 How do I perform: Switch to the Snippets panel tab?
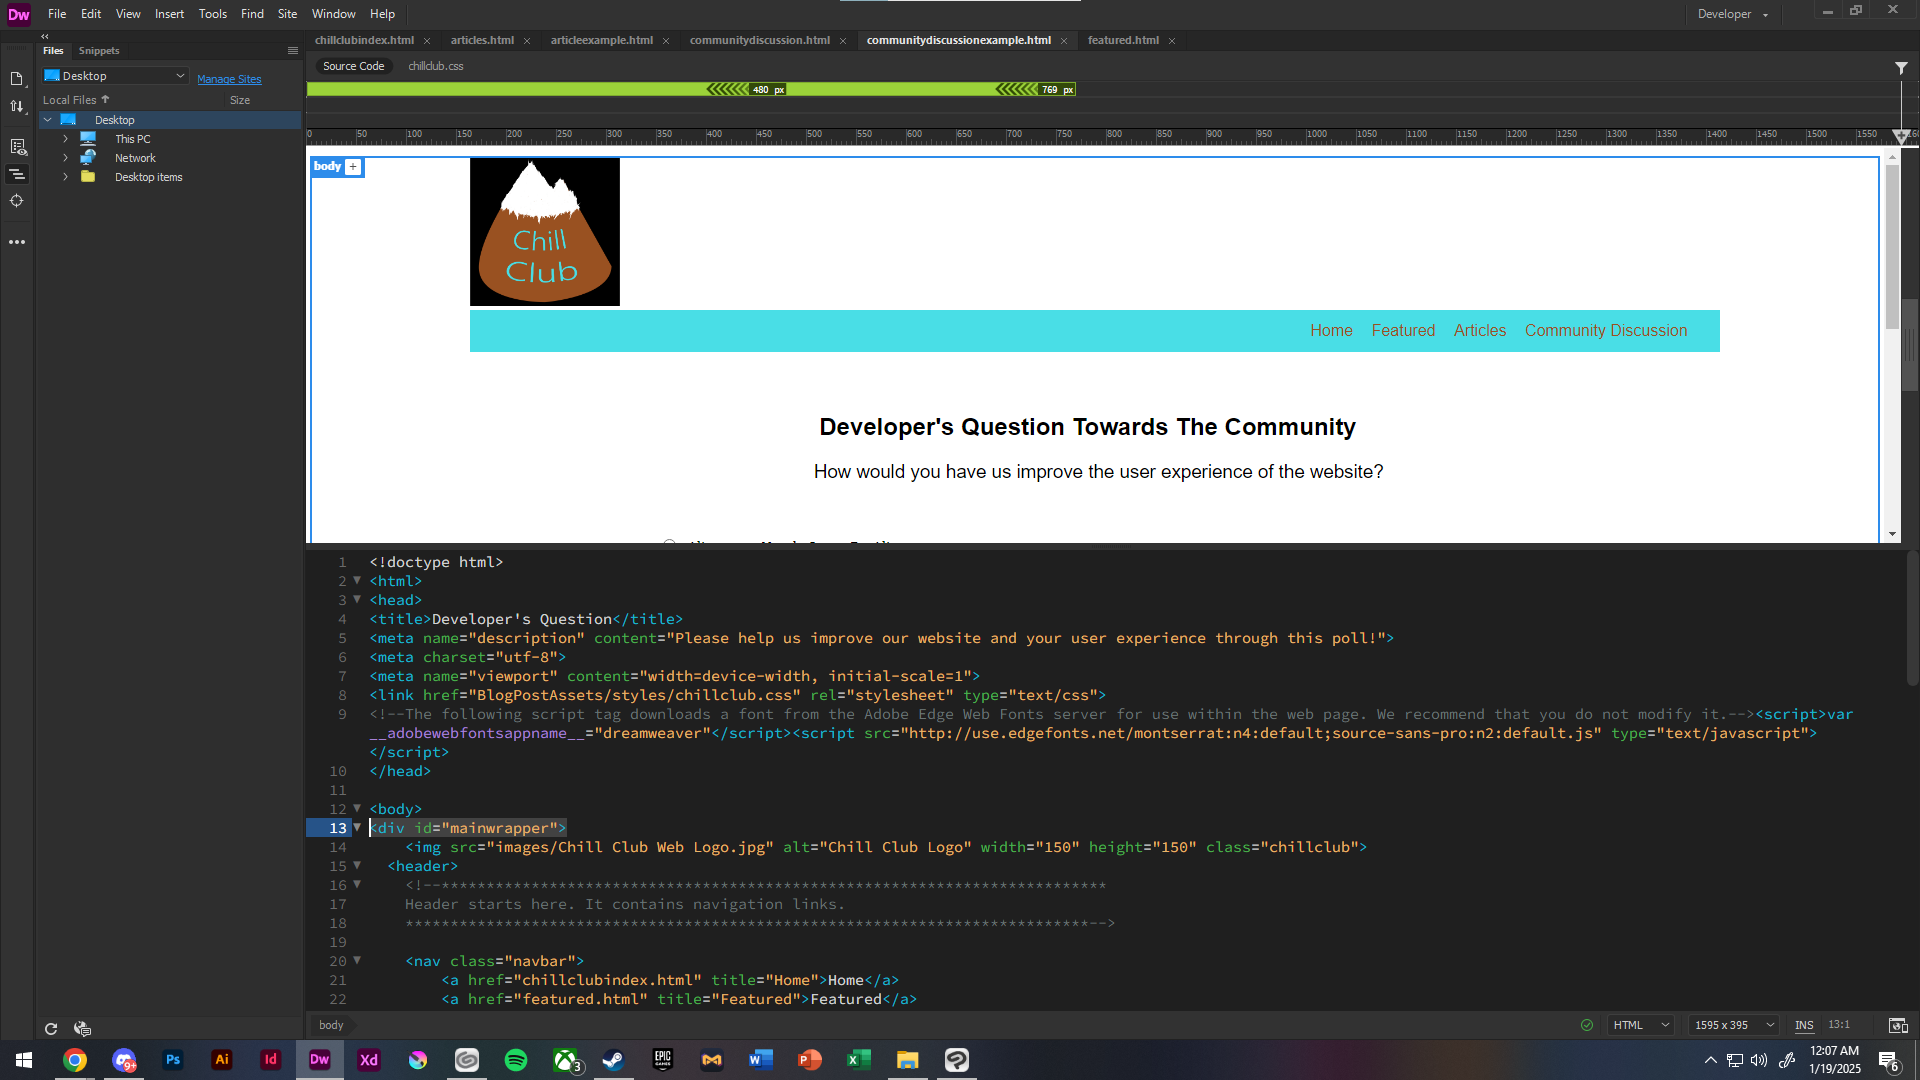[99, 51]
